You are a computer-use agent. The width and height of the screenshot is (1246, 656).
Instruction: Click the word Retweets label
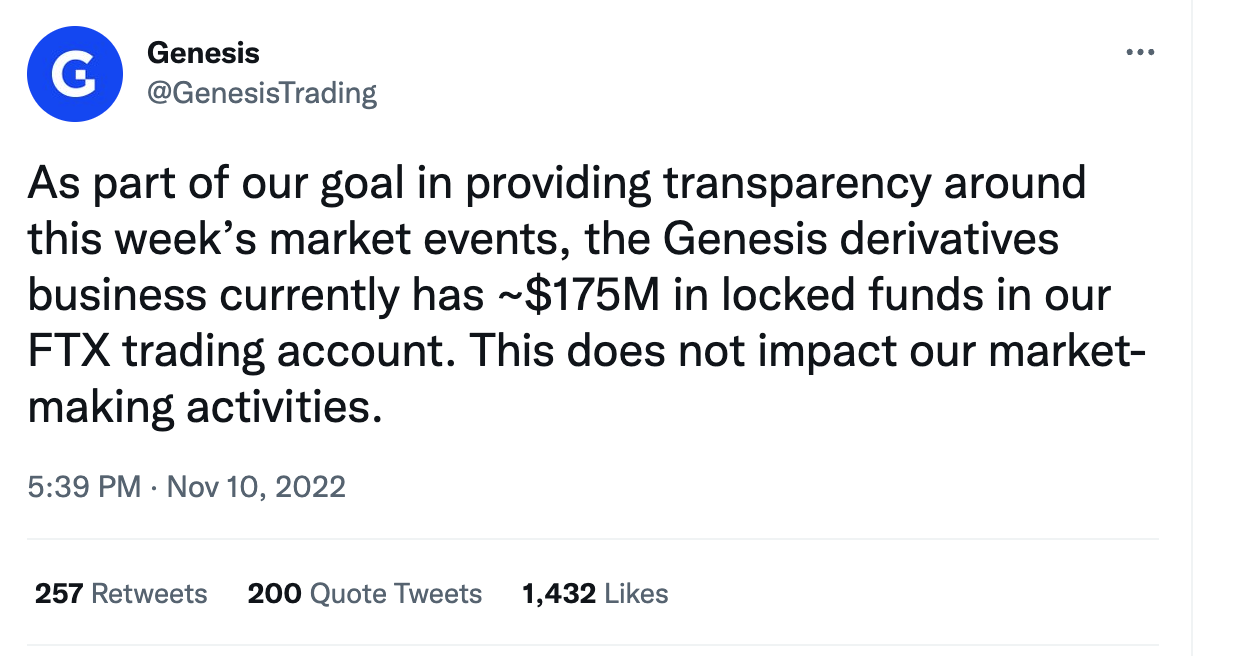point(150,593)
